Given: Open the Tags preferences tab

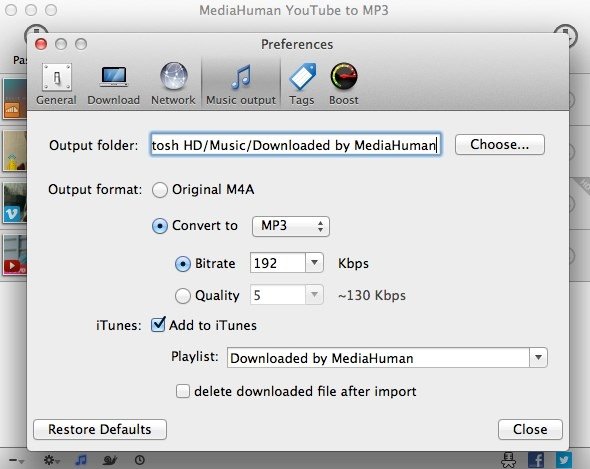Looking at the screenshot, I should click(302, 84).
